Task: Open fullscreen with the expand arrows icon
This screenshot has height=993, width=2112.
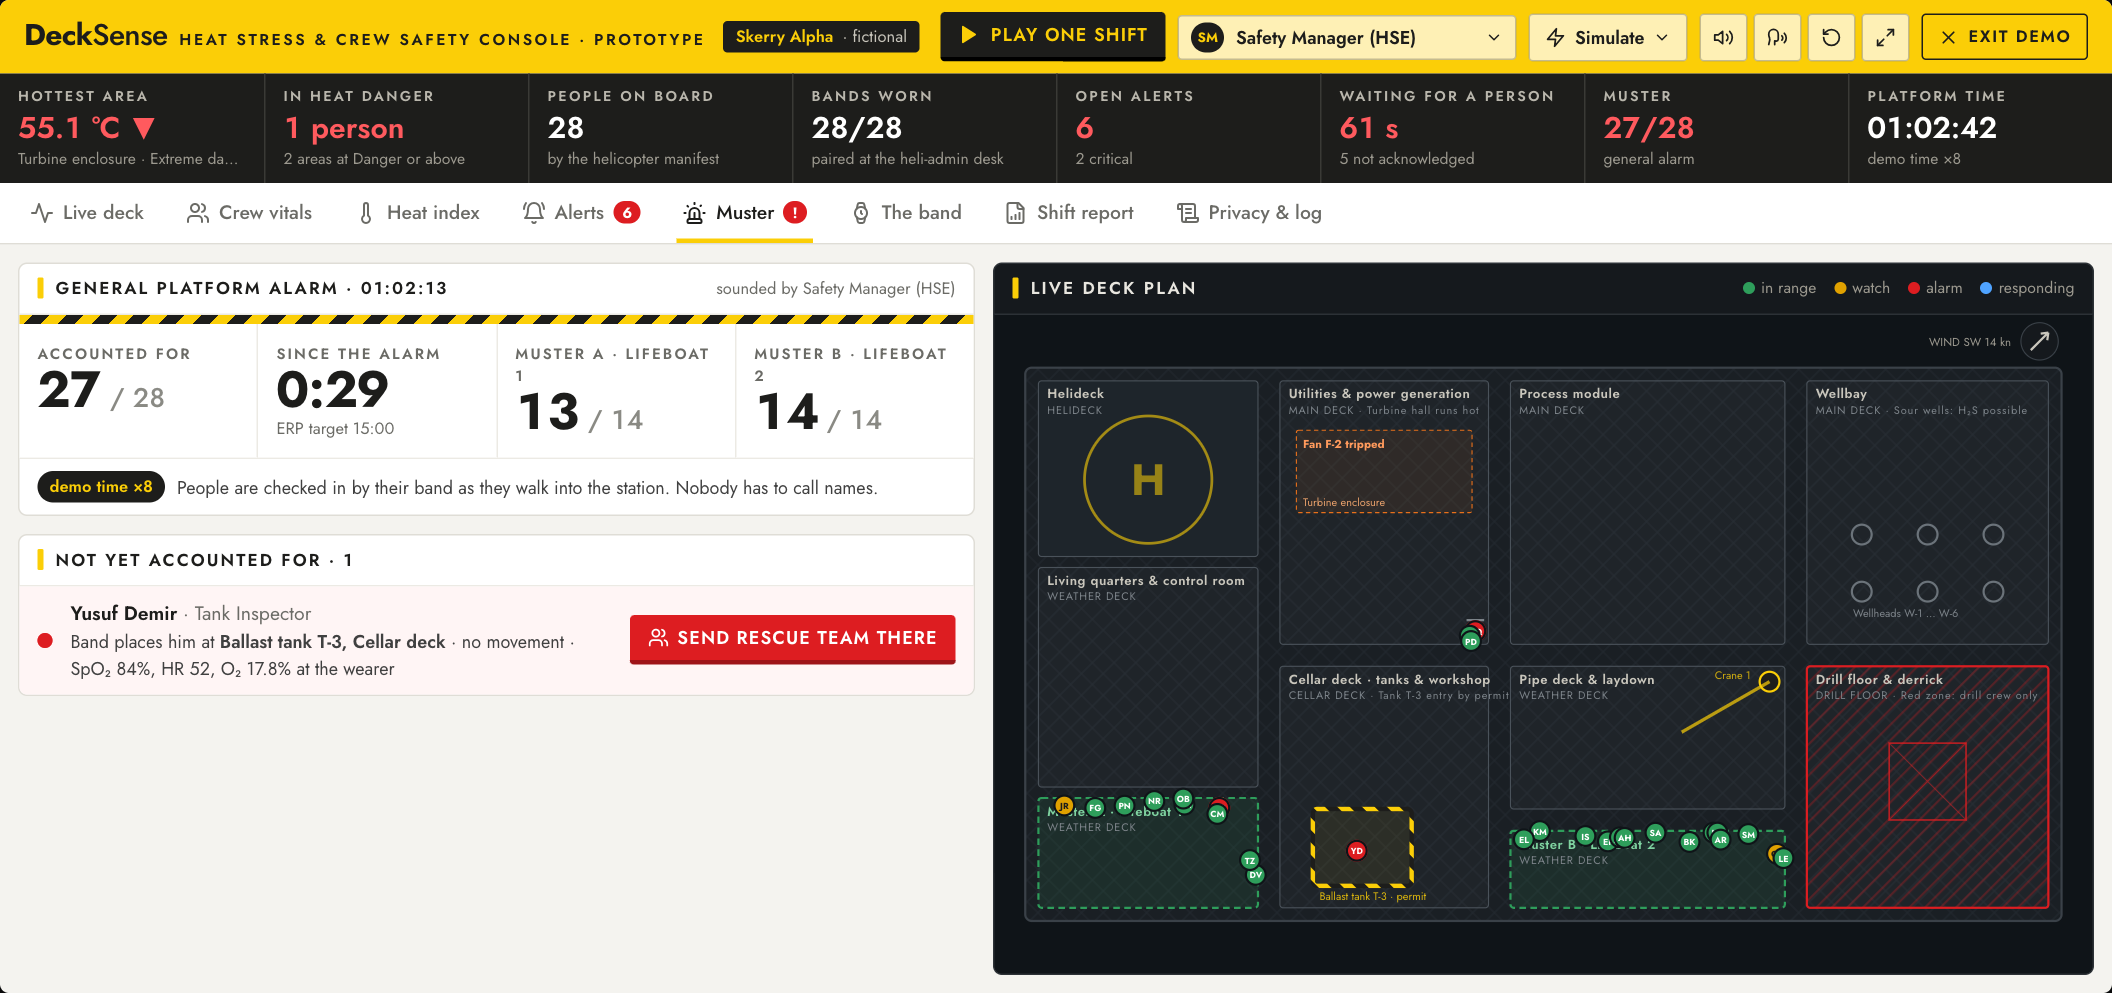Action: pos(1885,38)
